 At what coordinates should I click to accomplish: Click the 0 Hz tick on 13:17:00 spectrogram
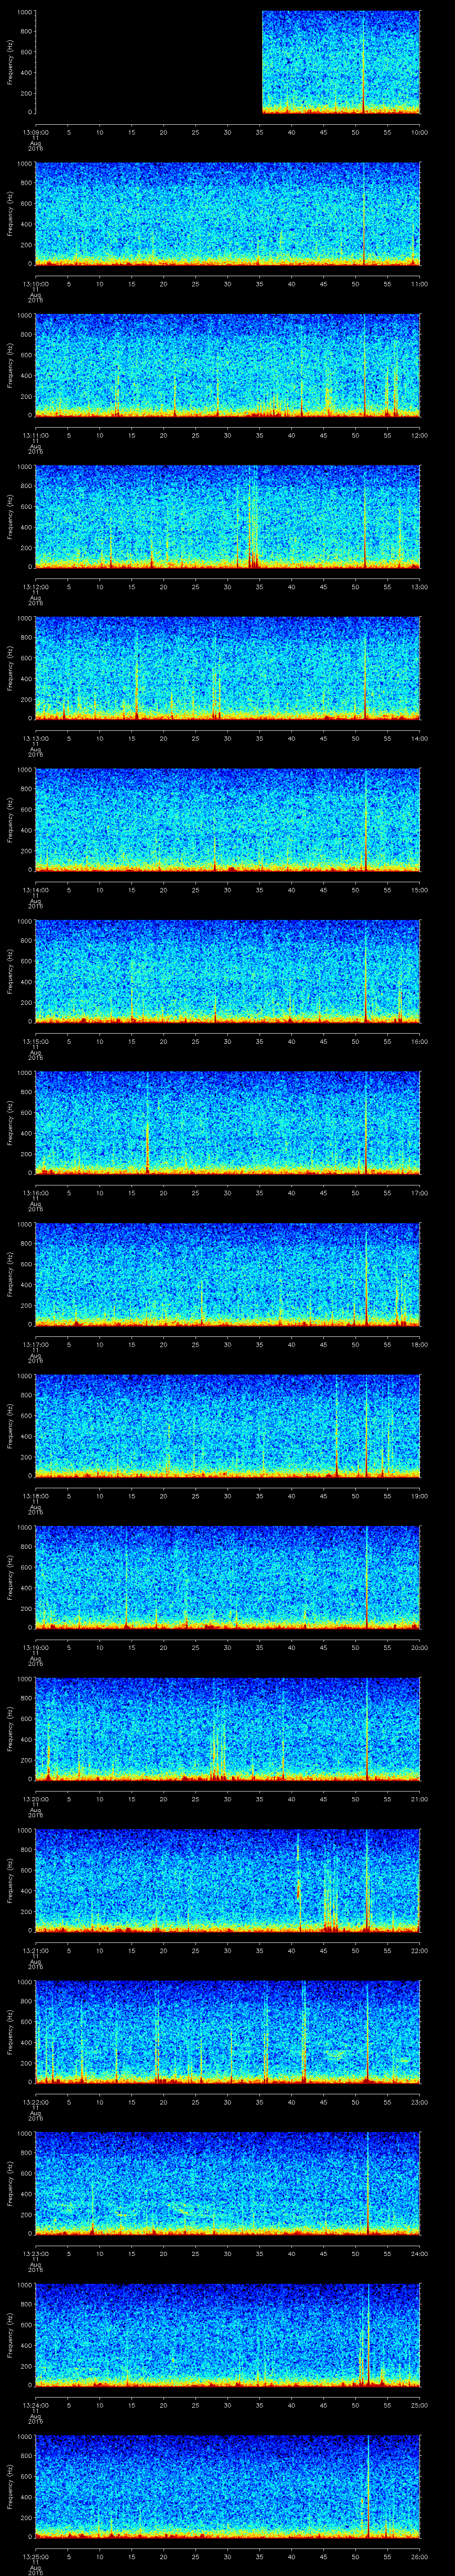[x=30, y=1324]
